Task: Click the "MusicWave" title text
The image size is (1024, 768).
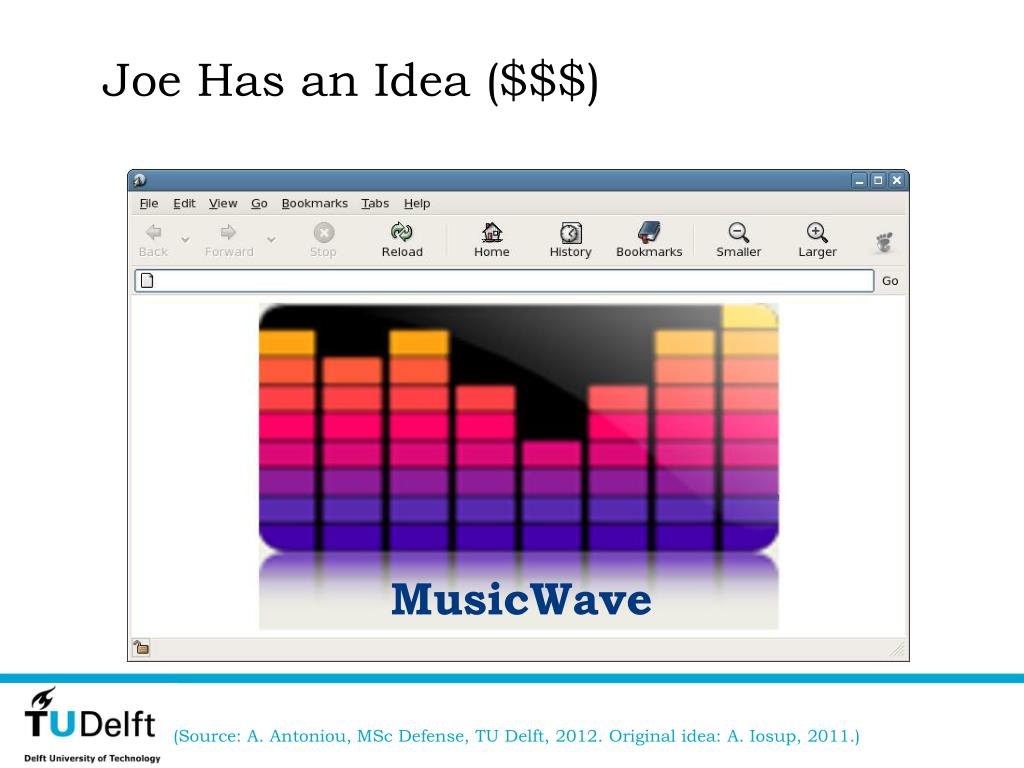Action: pyautogui.click(x=521, y=599)
